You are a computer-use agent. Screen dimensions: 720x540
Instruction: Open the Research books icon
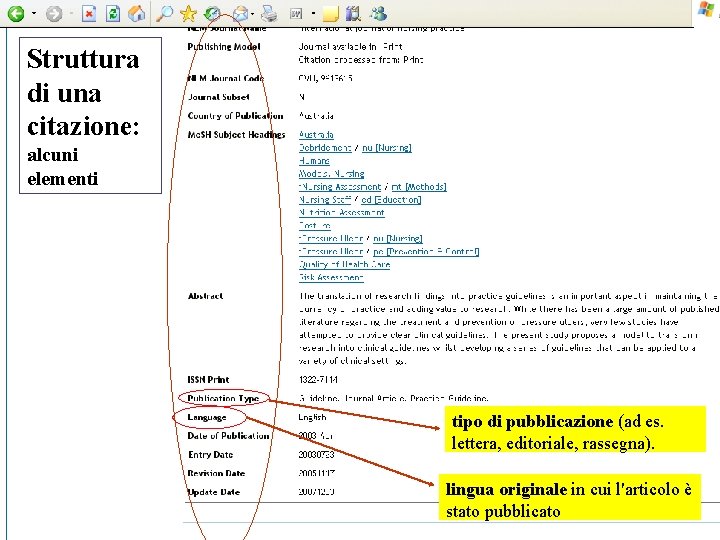pyautogui.click(x=353, y=14)
